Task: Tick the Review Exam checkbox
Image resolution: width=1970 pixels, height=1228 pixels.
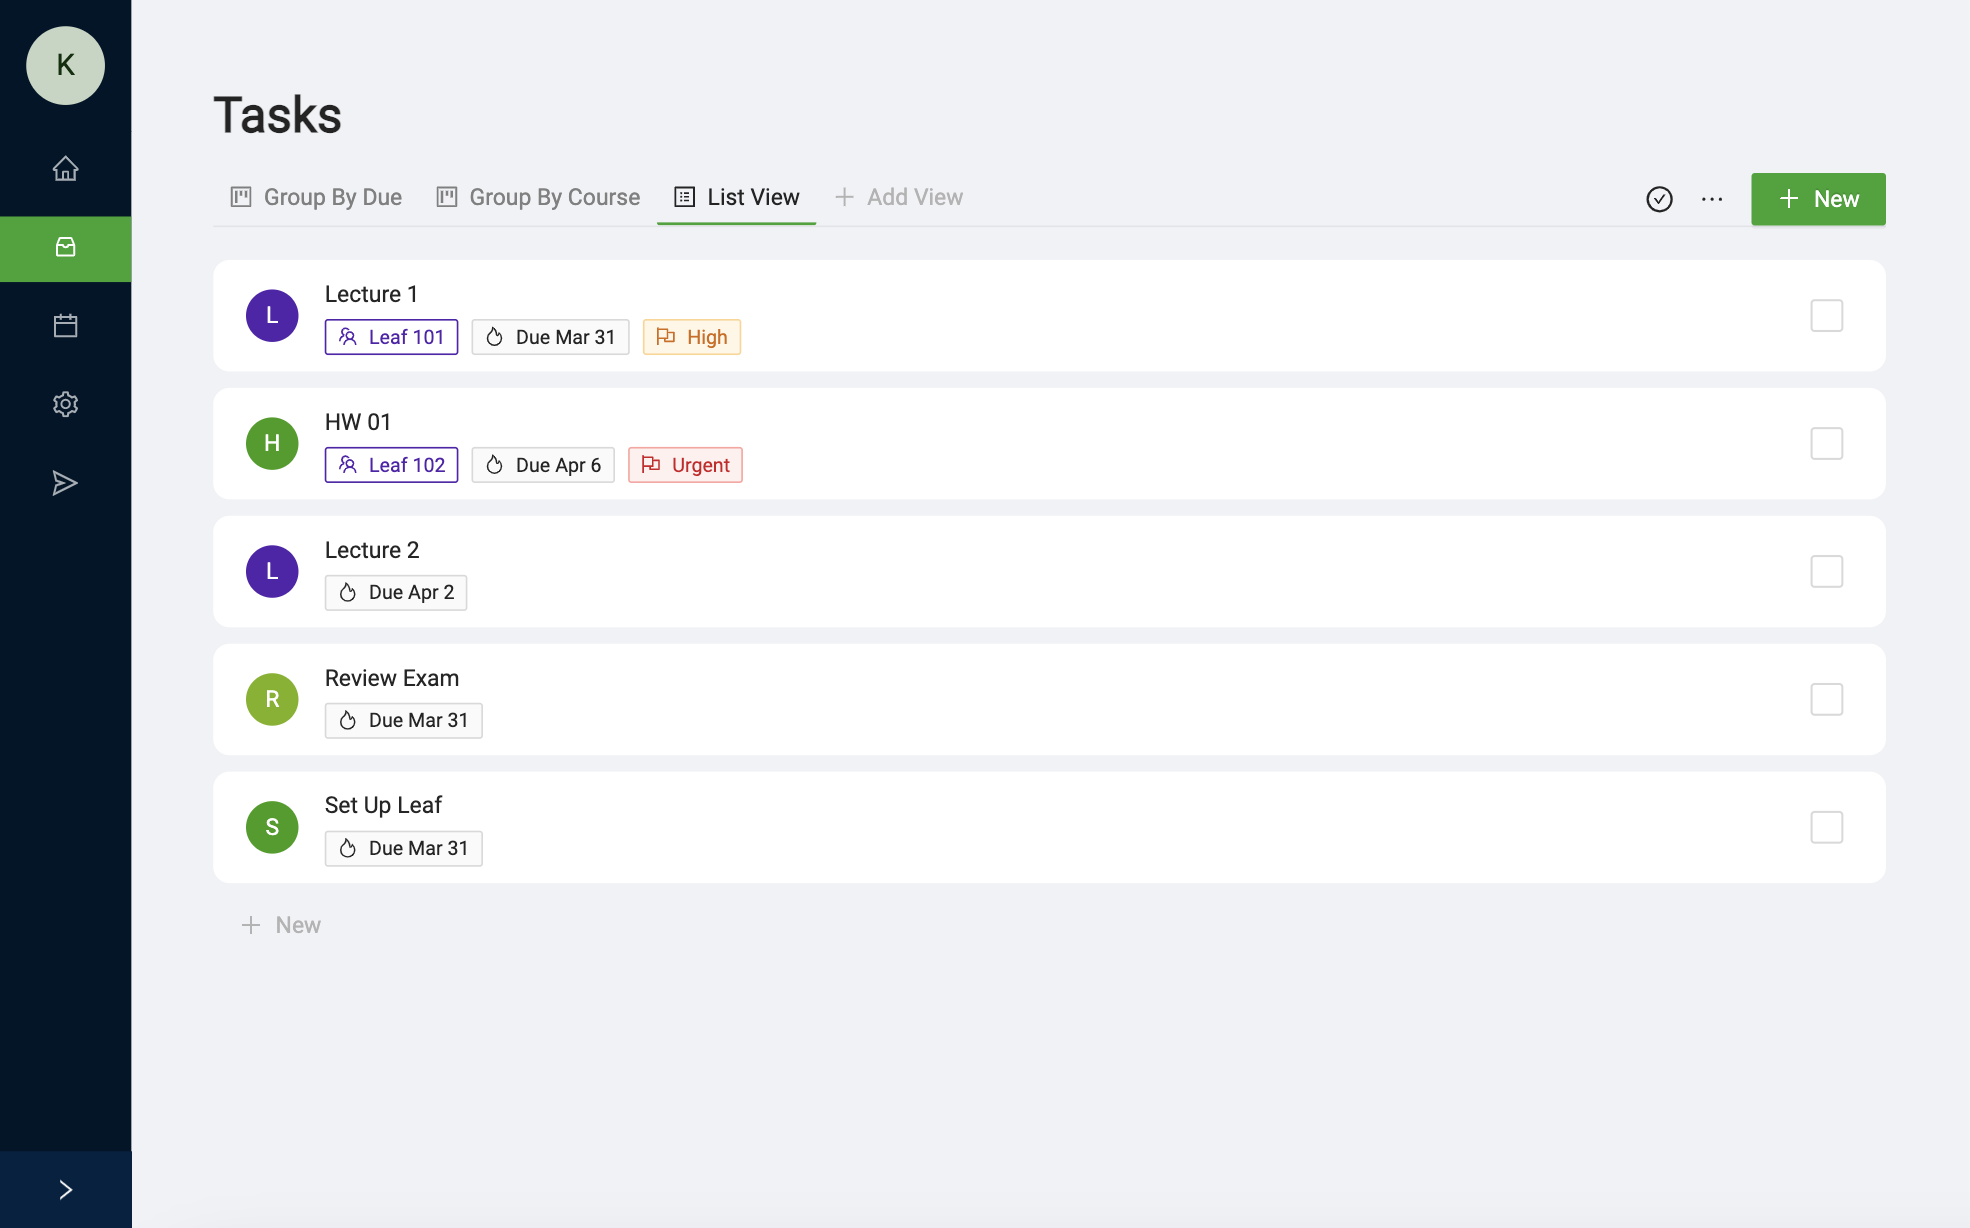Action: coord(1826,699)
